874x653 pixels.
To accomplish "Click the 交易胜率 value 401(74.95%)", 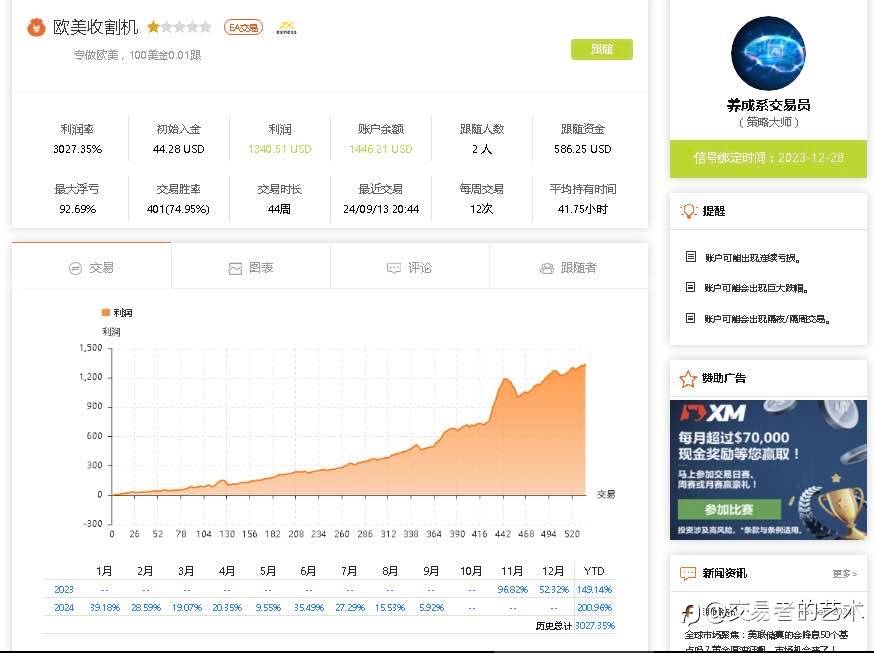I will click(x=178, y=209).
